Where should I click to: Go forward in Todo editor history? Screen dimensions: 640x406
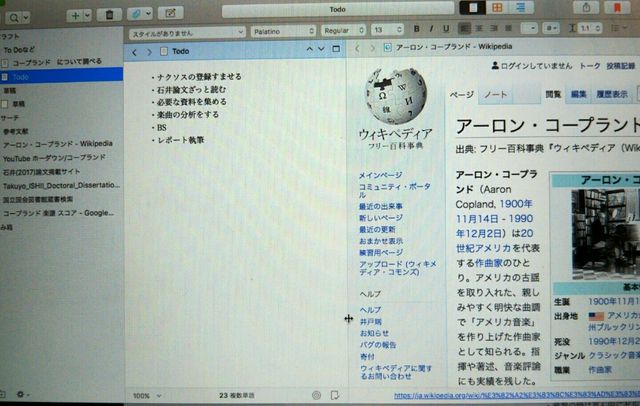[149, 52]
